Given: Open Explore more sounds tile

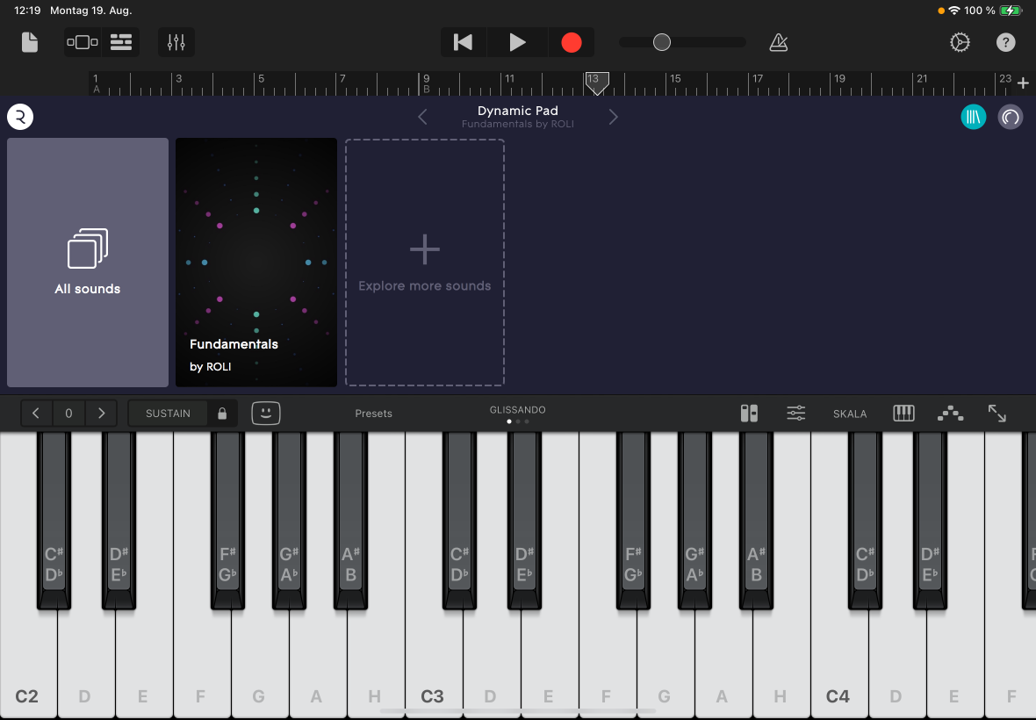Looking at the screenshot, I should click(x=425, y=262).
